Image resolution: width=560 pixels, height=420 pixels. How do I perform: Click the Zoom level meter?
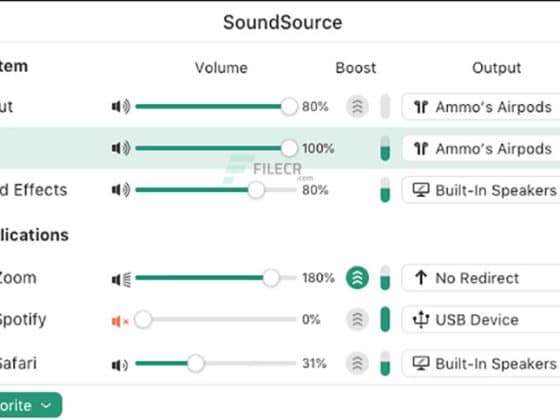click(385, 278)
